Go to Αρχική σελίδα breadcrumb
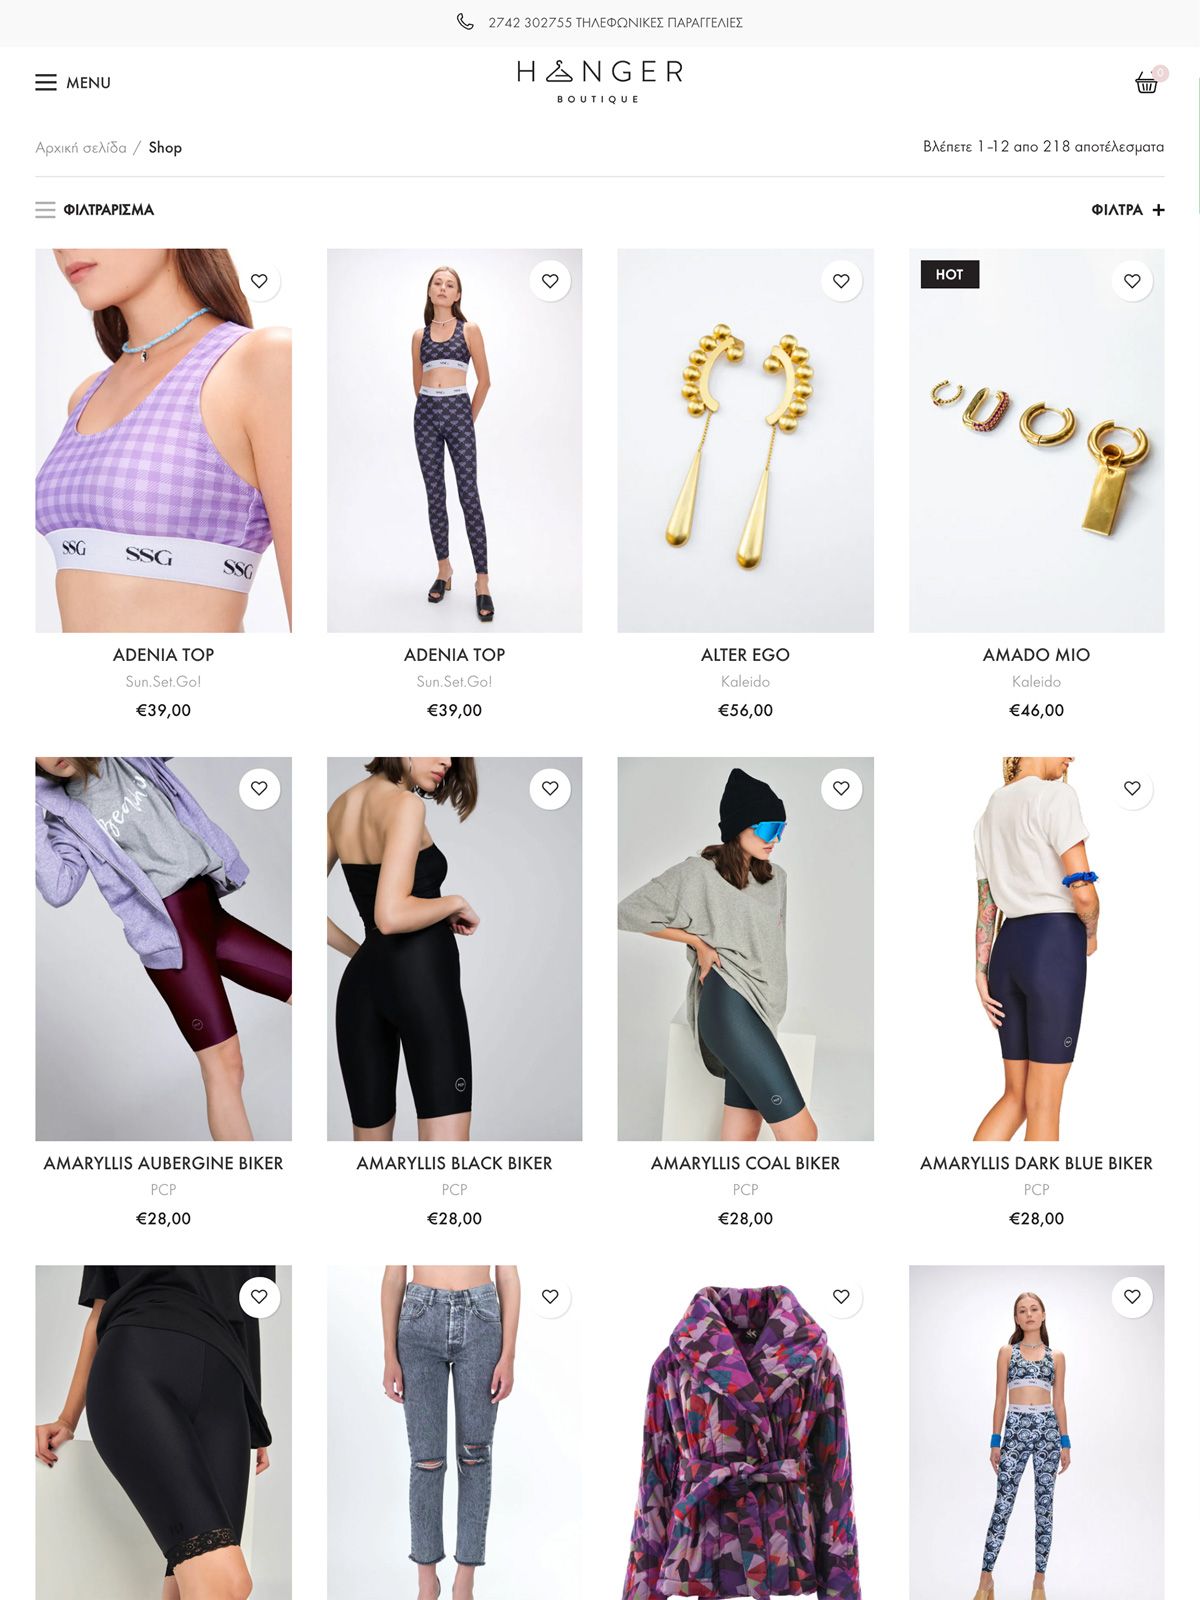Screen dimensions: 1200x1600 (x=81, y=148)
